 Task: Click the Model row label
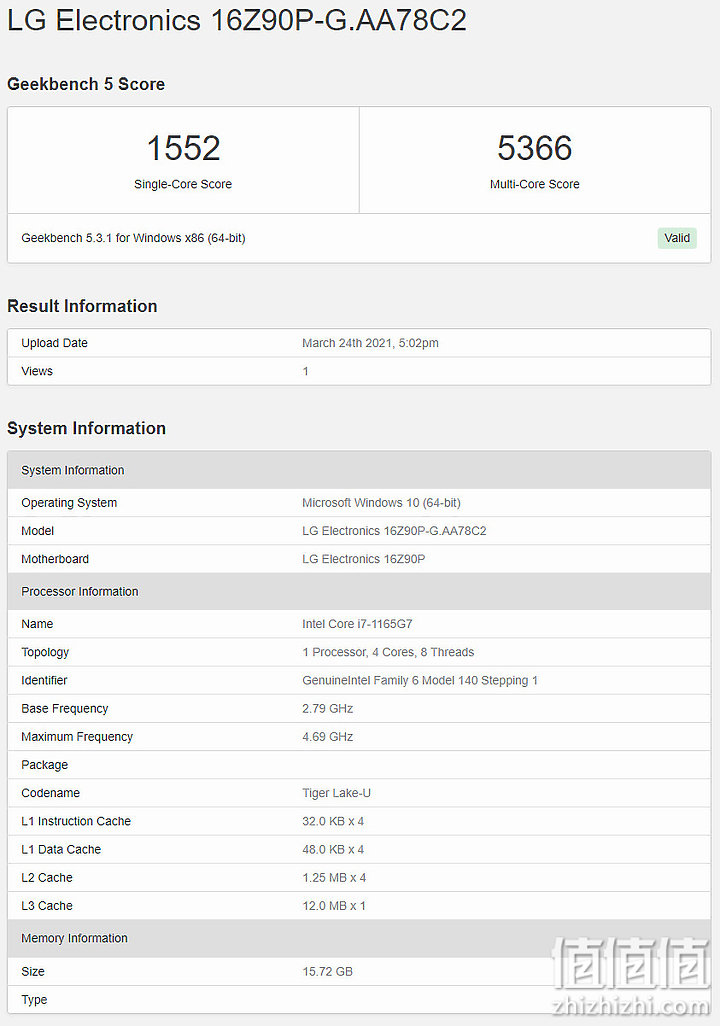pos(37,531)
